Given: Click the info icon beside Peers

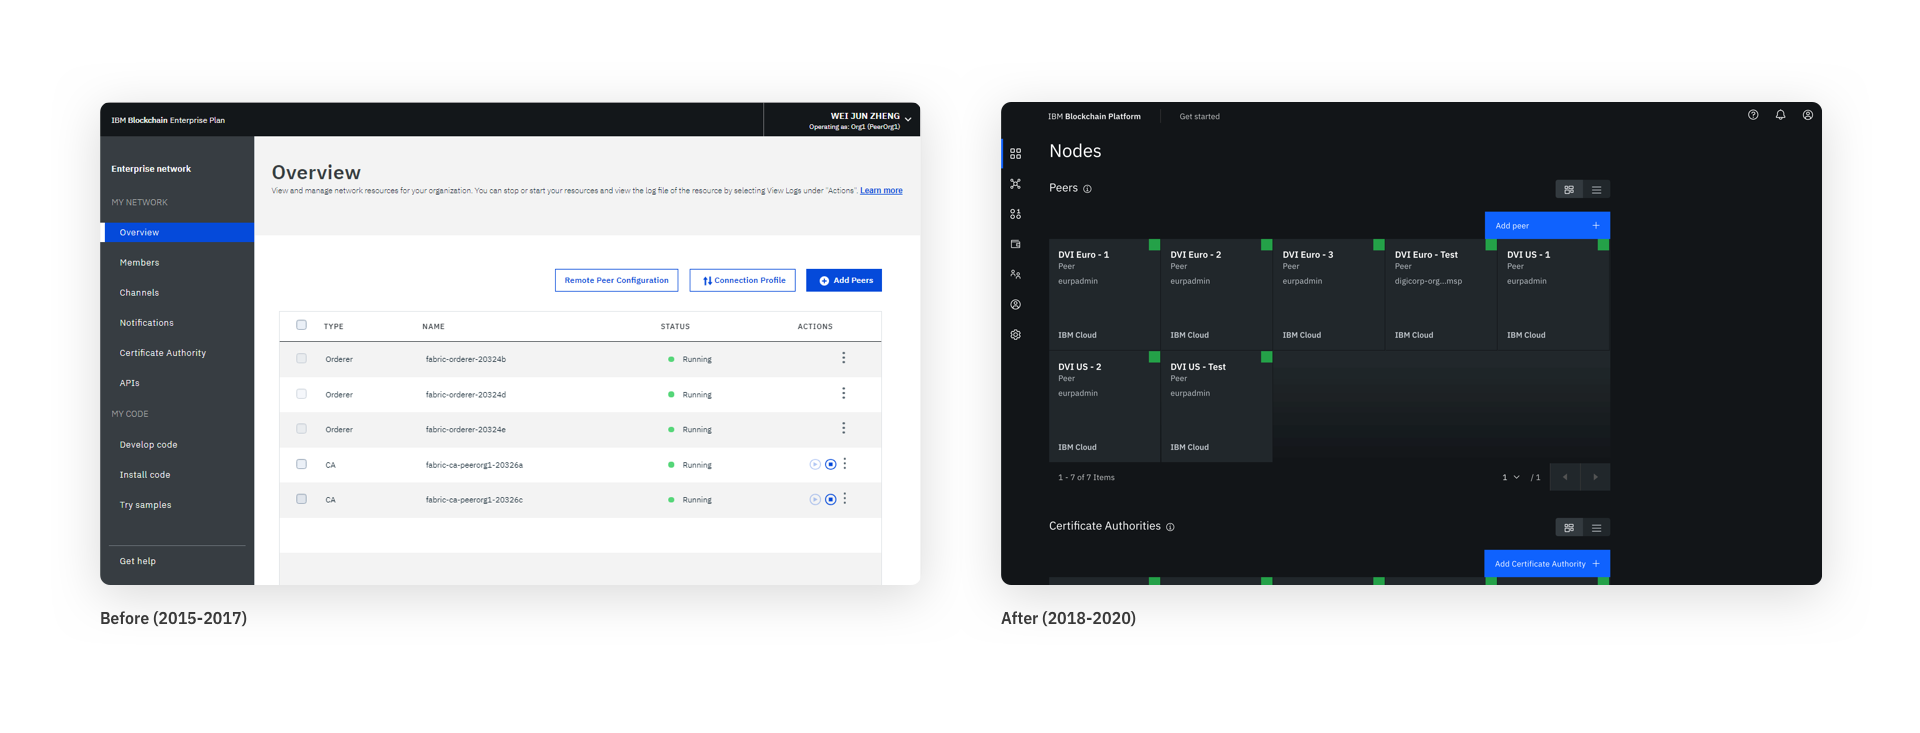Looking at the screenshot, I should point(1087,189).
